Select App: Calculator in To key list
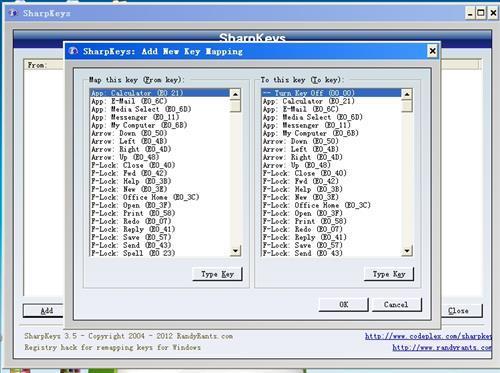This screenshot has height=373, width=500. pyautogui.click(x=332, y=101)
